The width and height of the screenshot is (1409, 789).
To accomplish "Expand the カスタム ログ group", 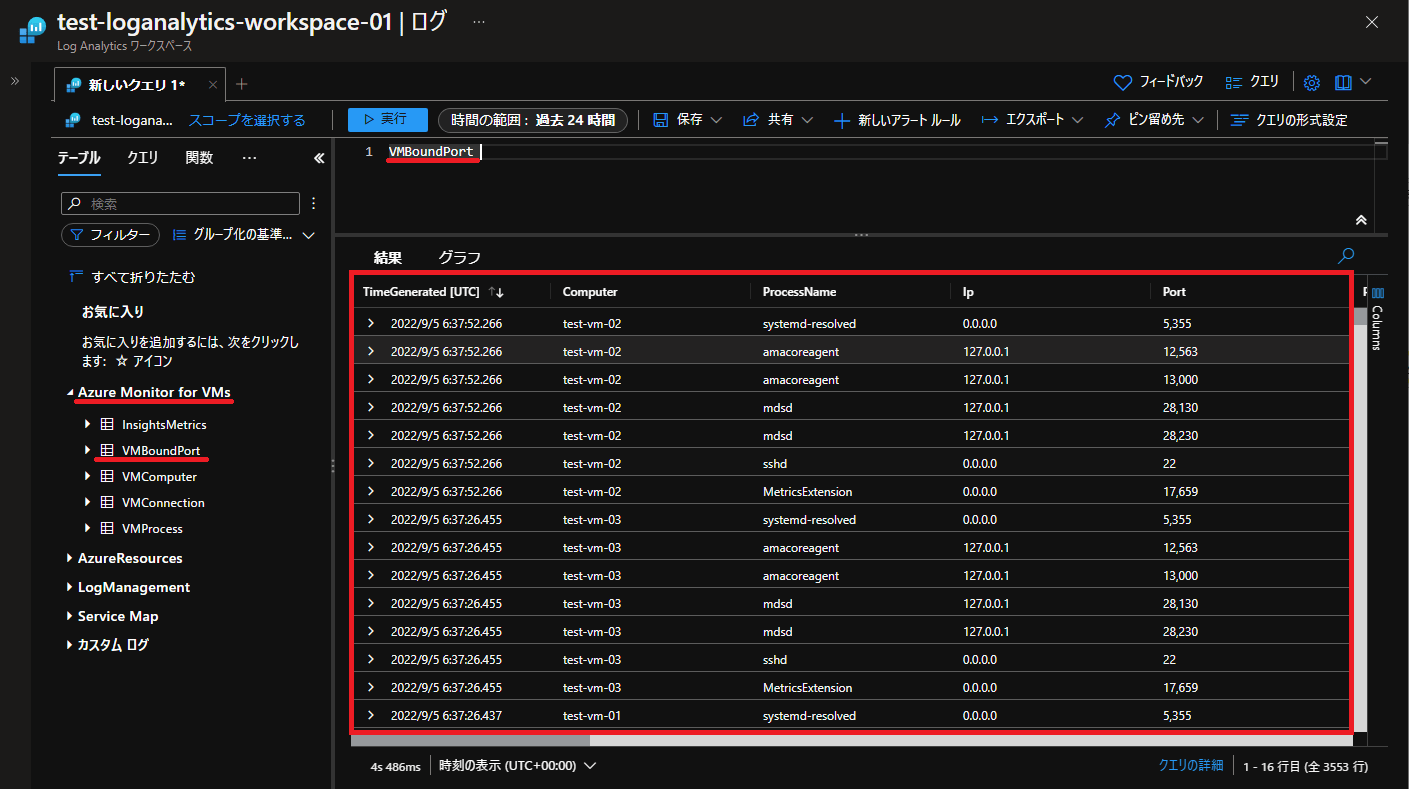I will 70,646.
